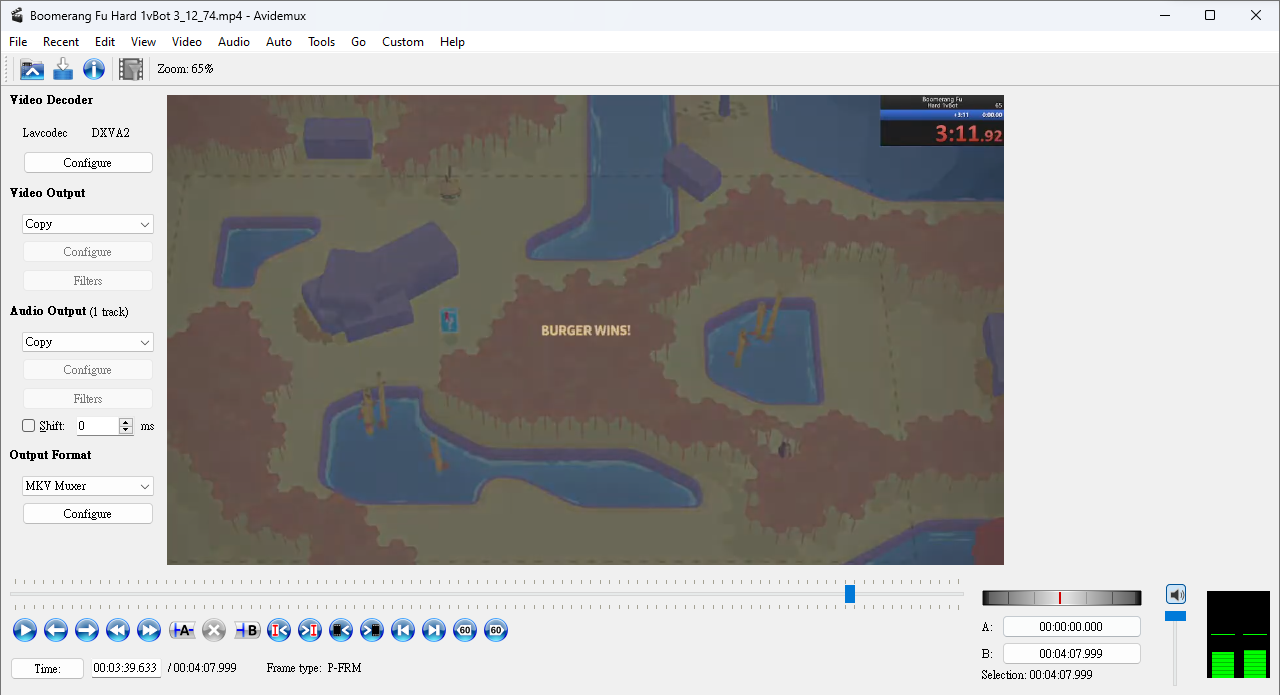The height and width of the screenshot is (695, 1280).
Task: Go to previous frame with left arrow
Action: point(56,630)
